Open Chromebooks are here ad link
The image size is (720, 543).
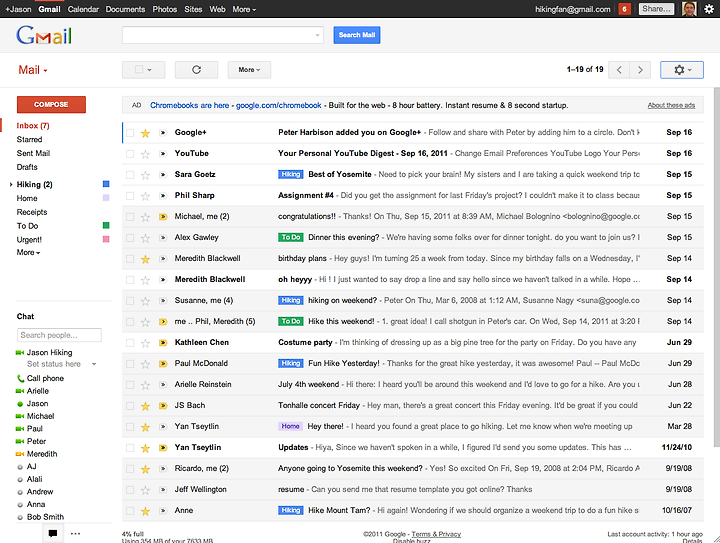pyautogui.click(x=189, y=105)
